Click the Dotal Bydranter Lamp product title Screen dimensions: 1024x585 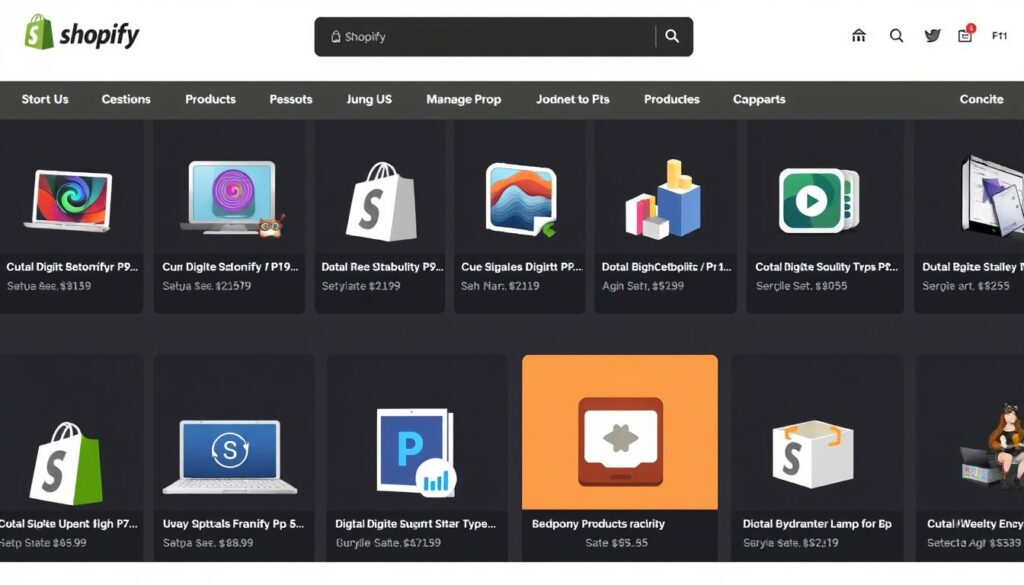[817, 523]
